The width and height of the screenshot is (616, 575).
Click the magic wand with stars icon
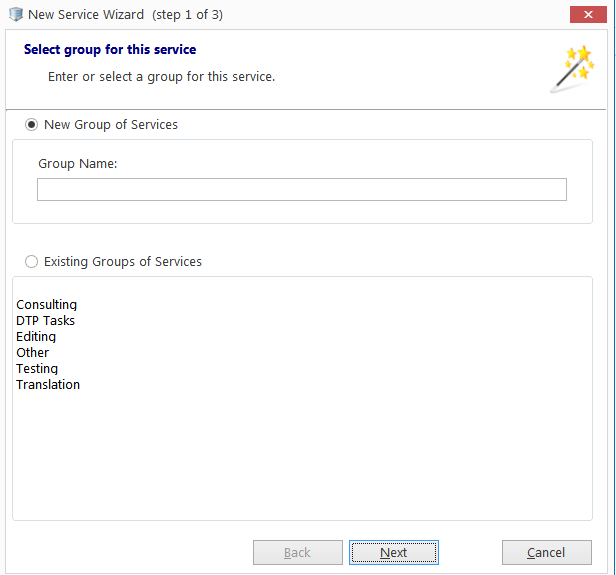(x=572, y=69)
